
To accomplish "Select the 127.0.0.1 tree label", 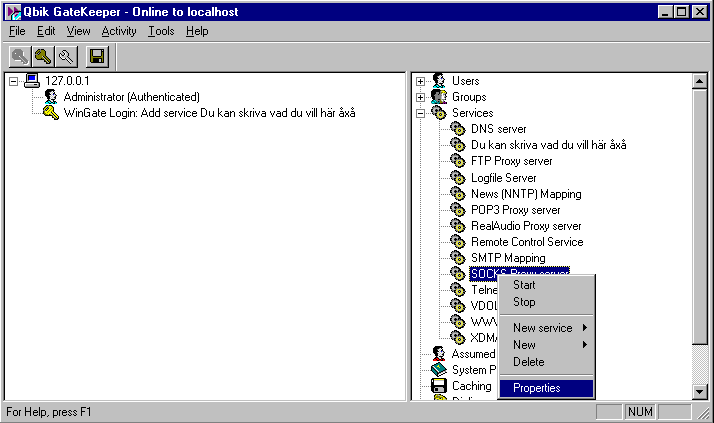I will tap(67, 81).
